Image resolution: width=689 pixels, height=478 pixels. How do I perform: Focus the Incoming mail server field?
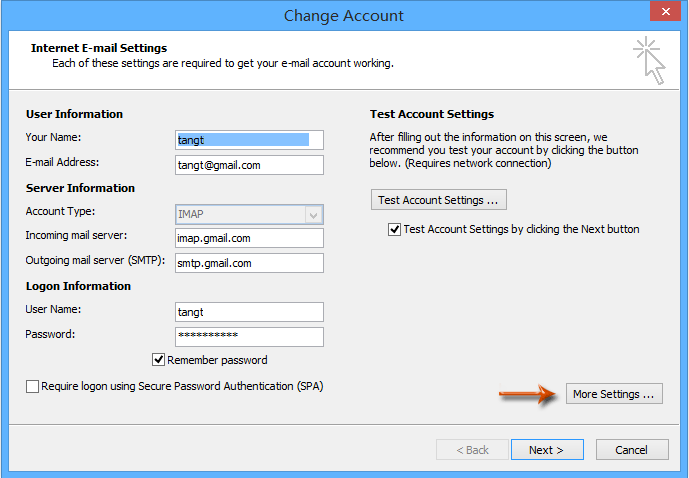[248, 238]
